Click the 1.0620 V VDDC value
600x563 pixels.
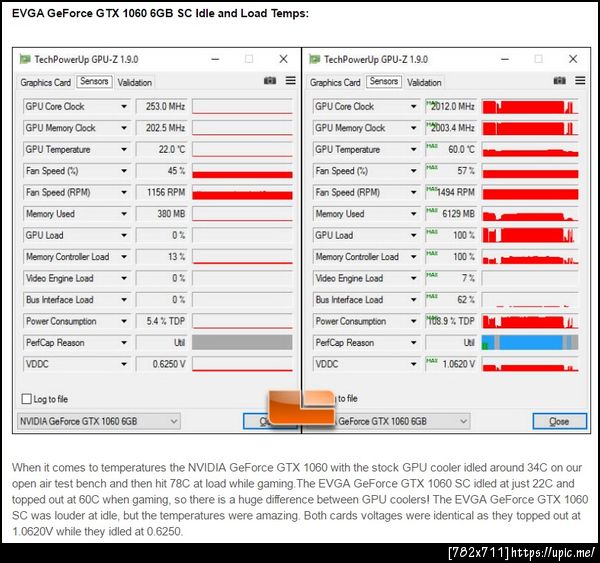[452, 364]
